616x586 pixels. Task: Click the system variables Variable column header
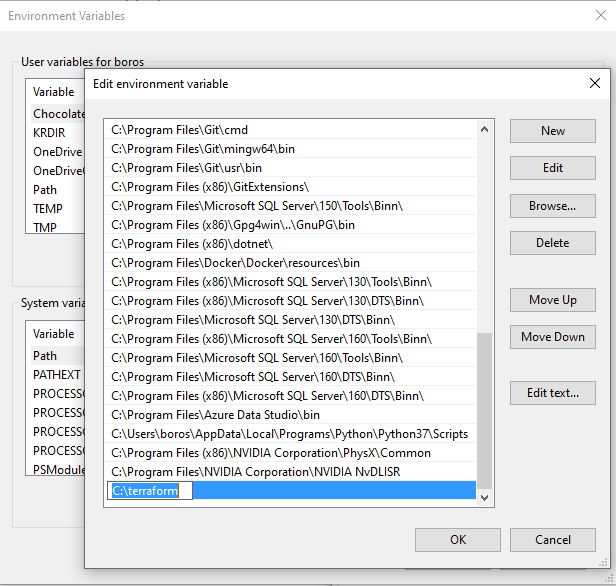55,333
